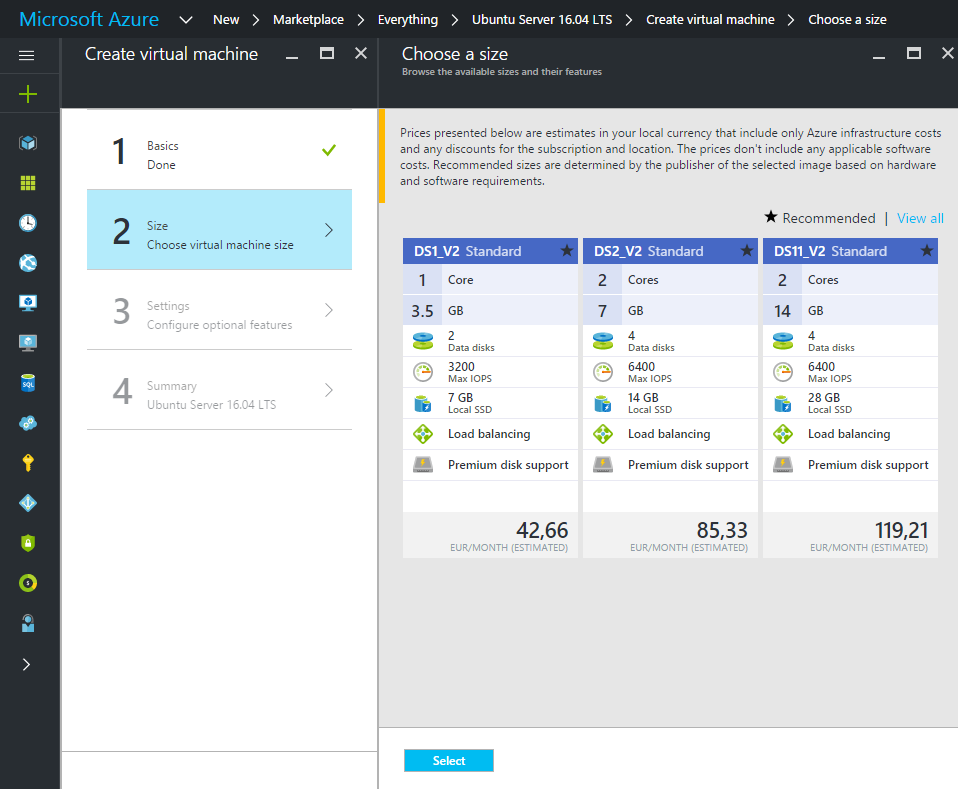958x789 pixels.
Task: Click the star on the DS11_V2 card
Action: point(927,251)
